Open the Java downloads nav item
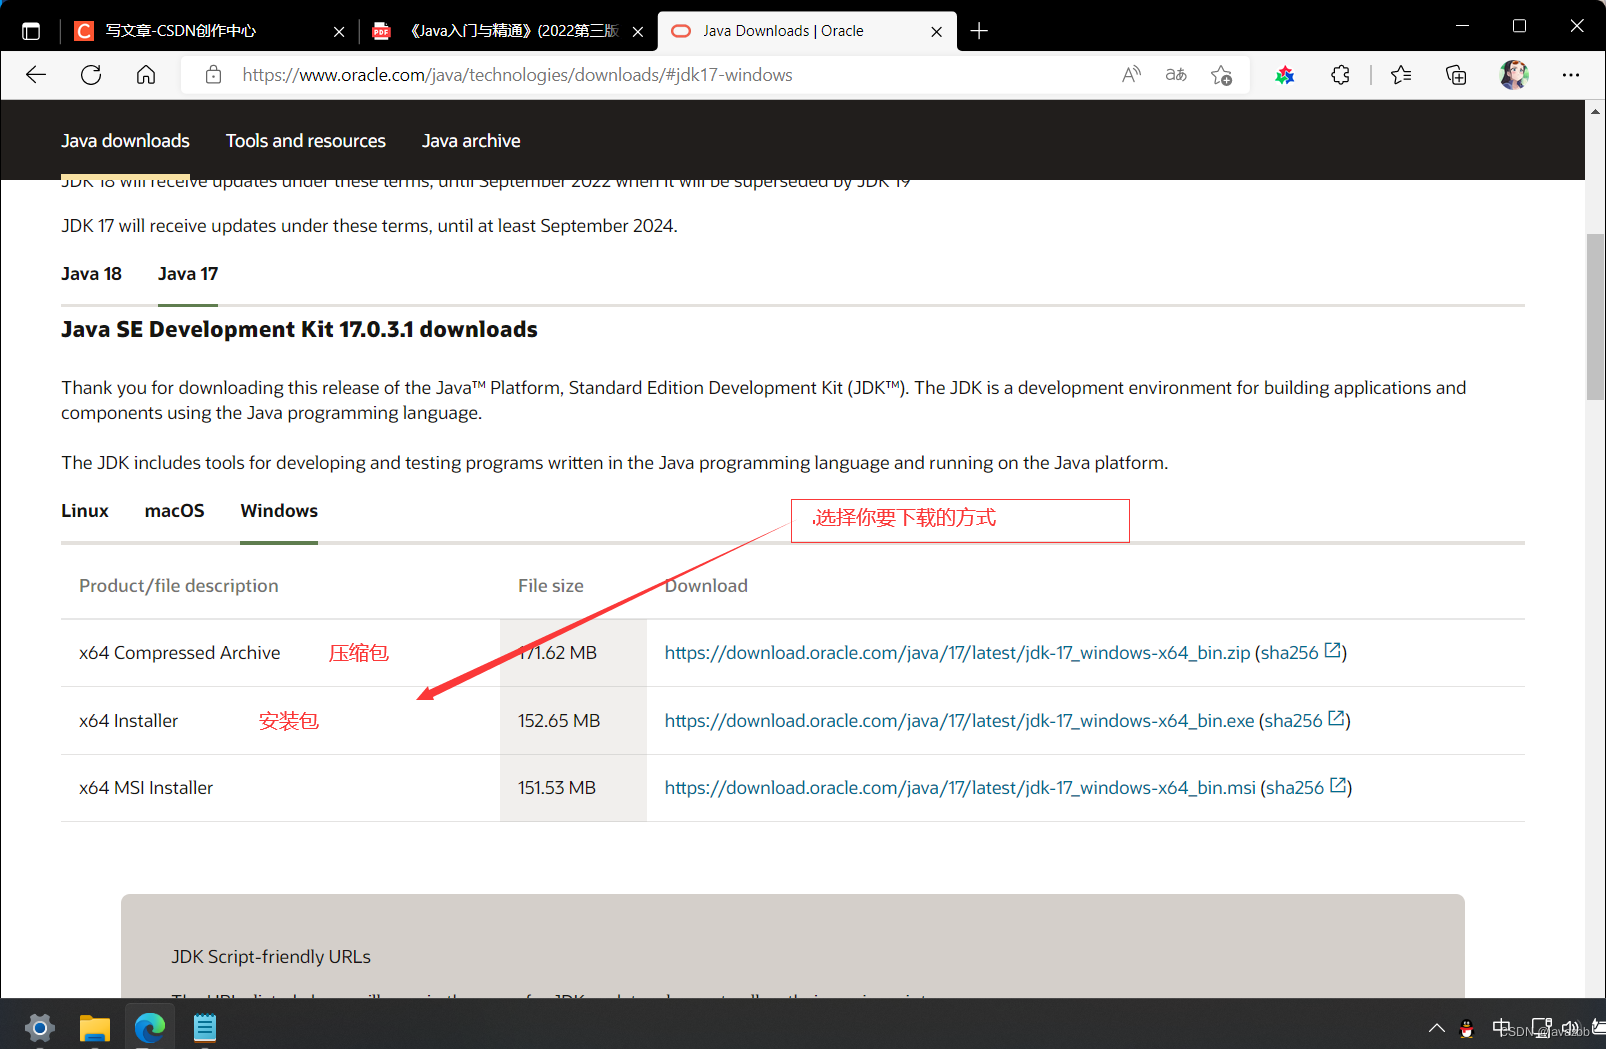 click(125, 141)
